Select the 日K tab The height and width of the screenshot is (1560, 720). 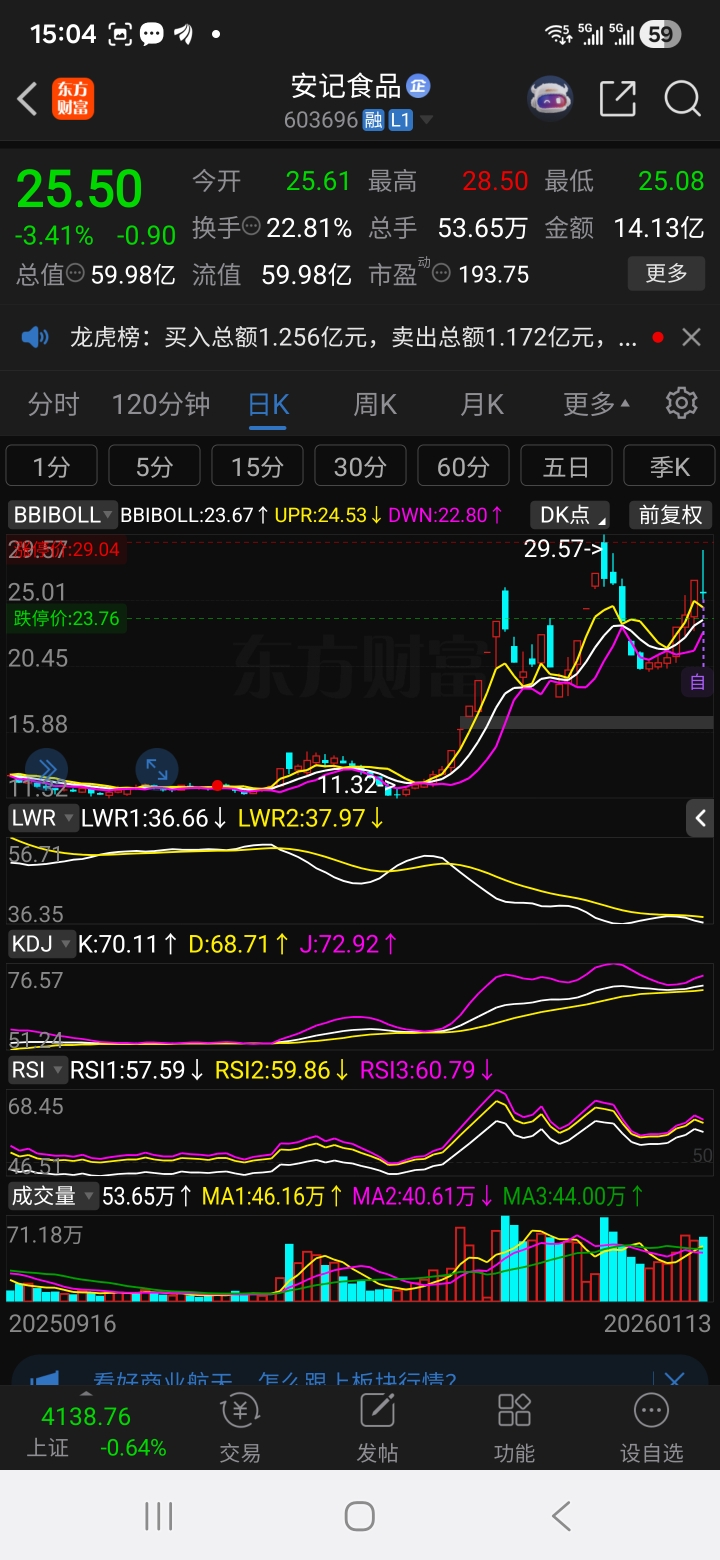point(268,404)
